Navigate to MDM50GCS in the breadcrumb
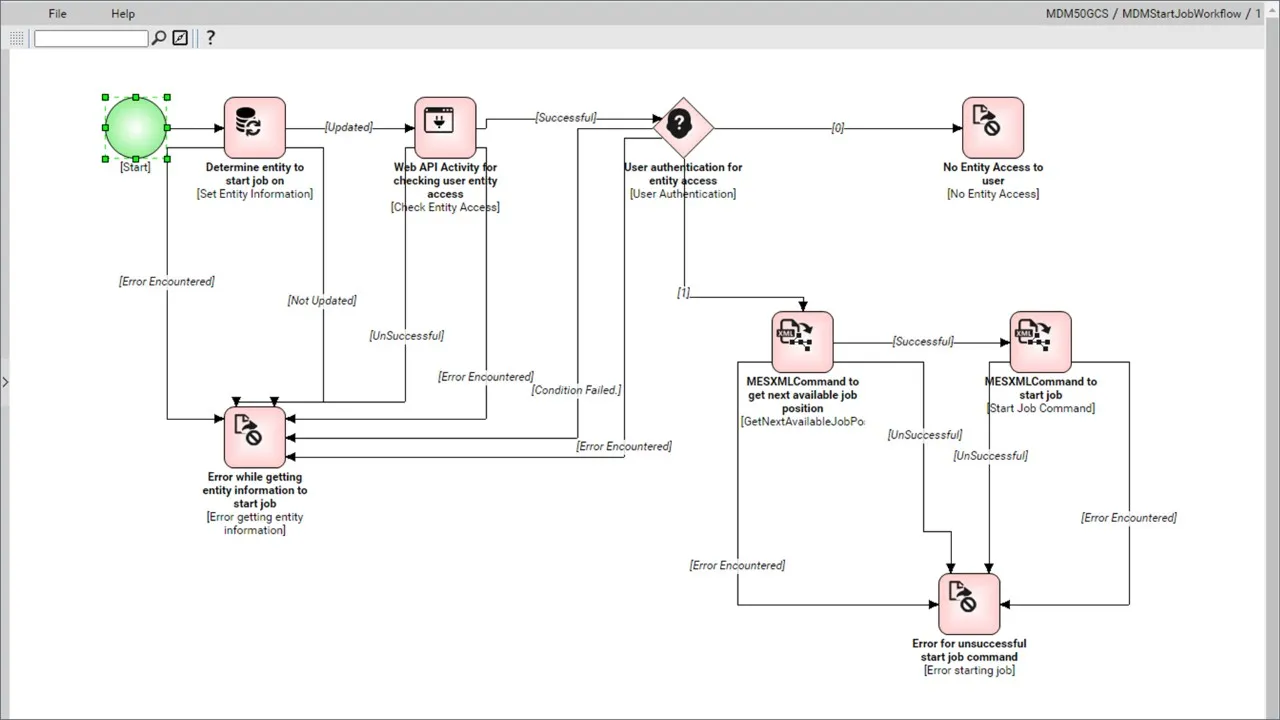Image resolution: width=1280 pixels, height=720 pixels. [x=1074, y=13]
